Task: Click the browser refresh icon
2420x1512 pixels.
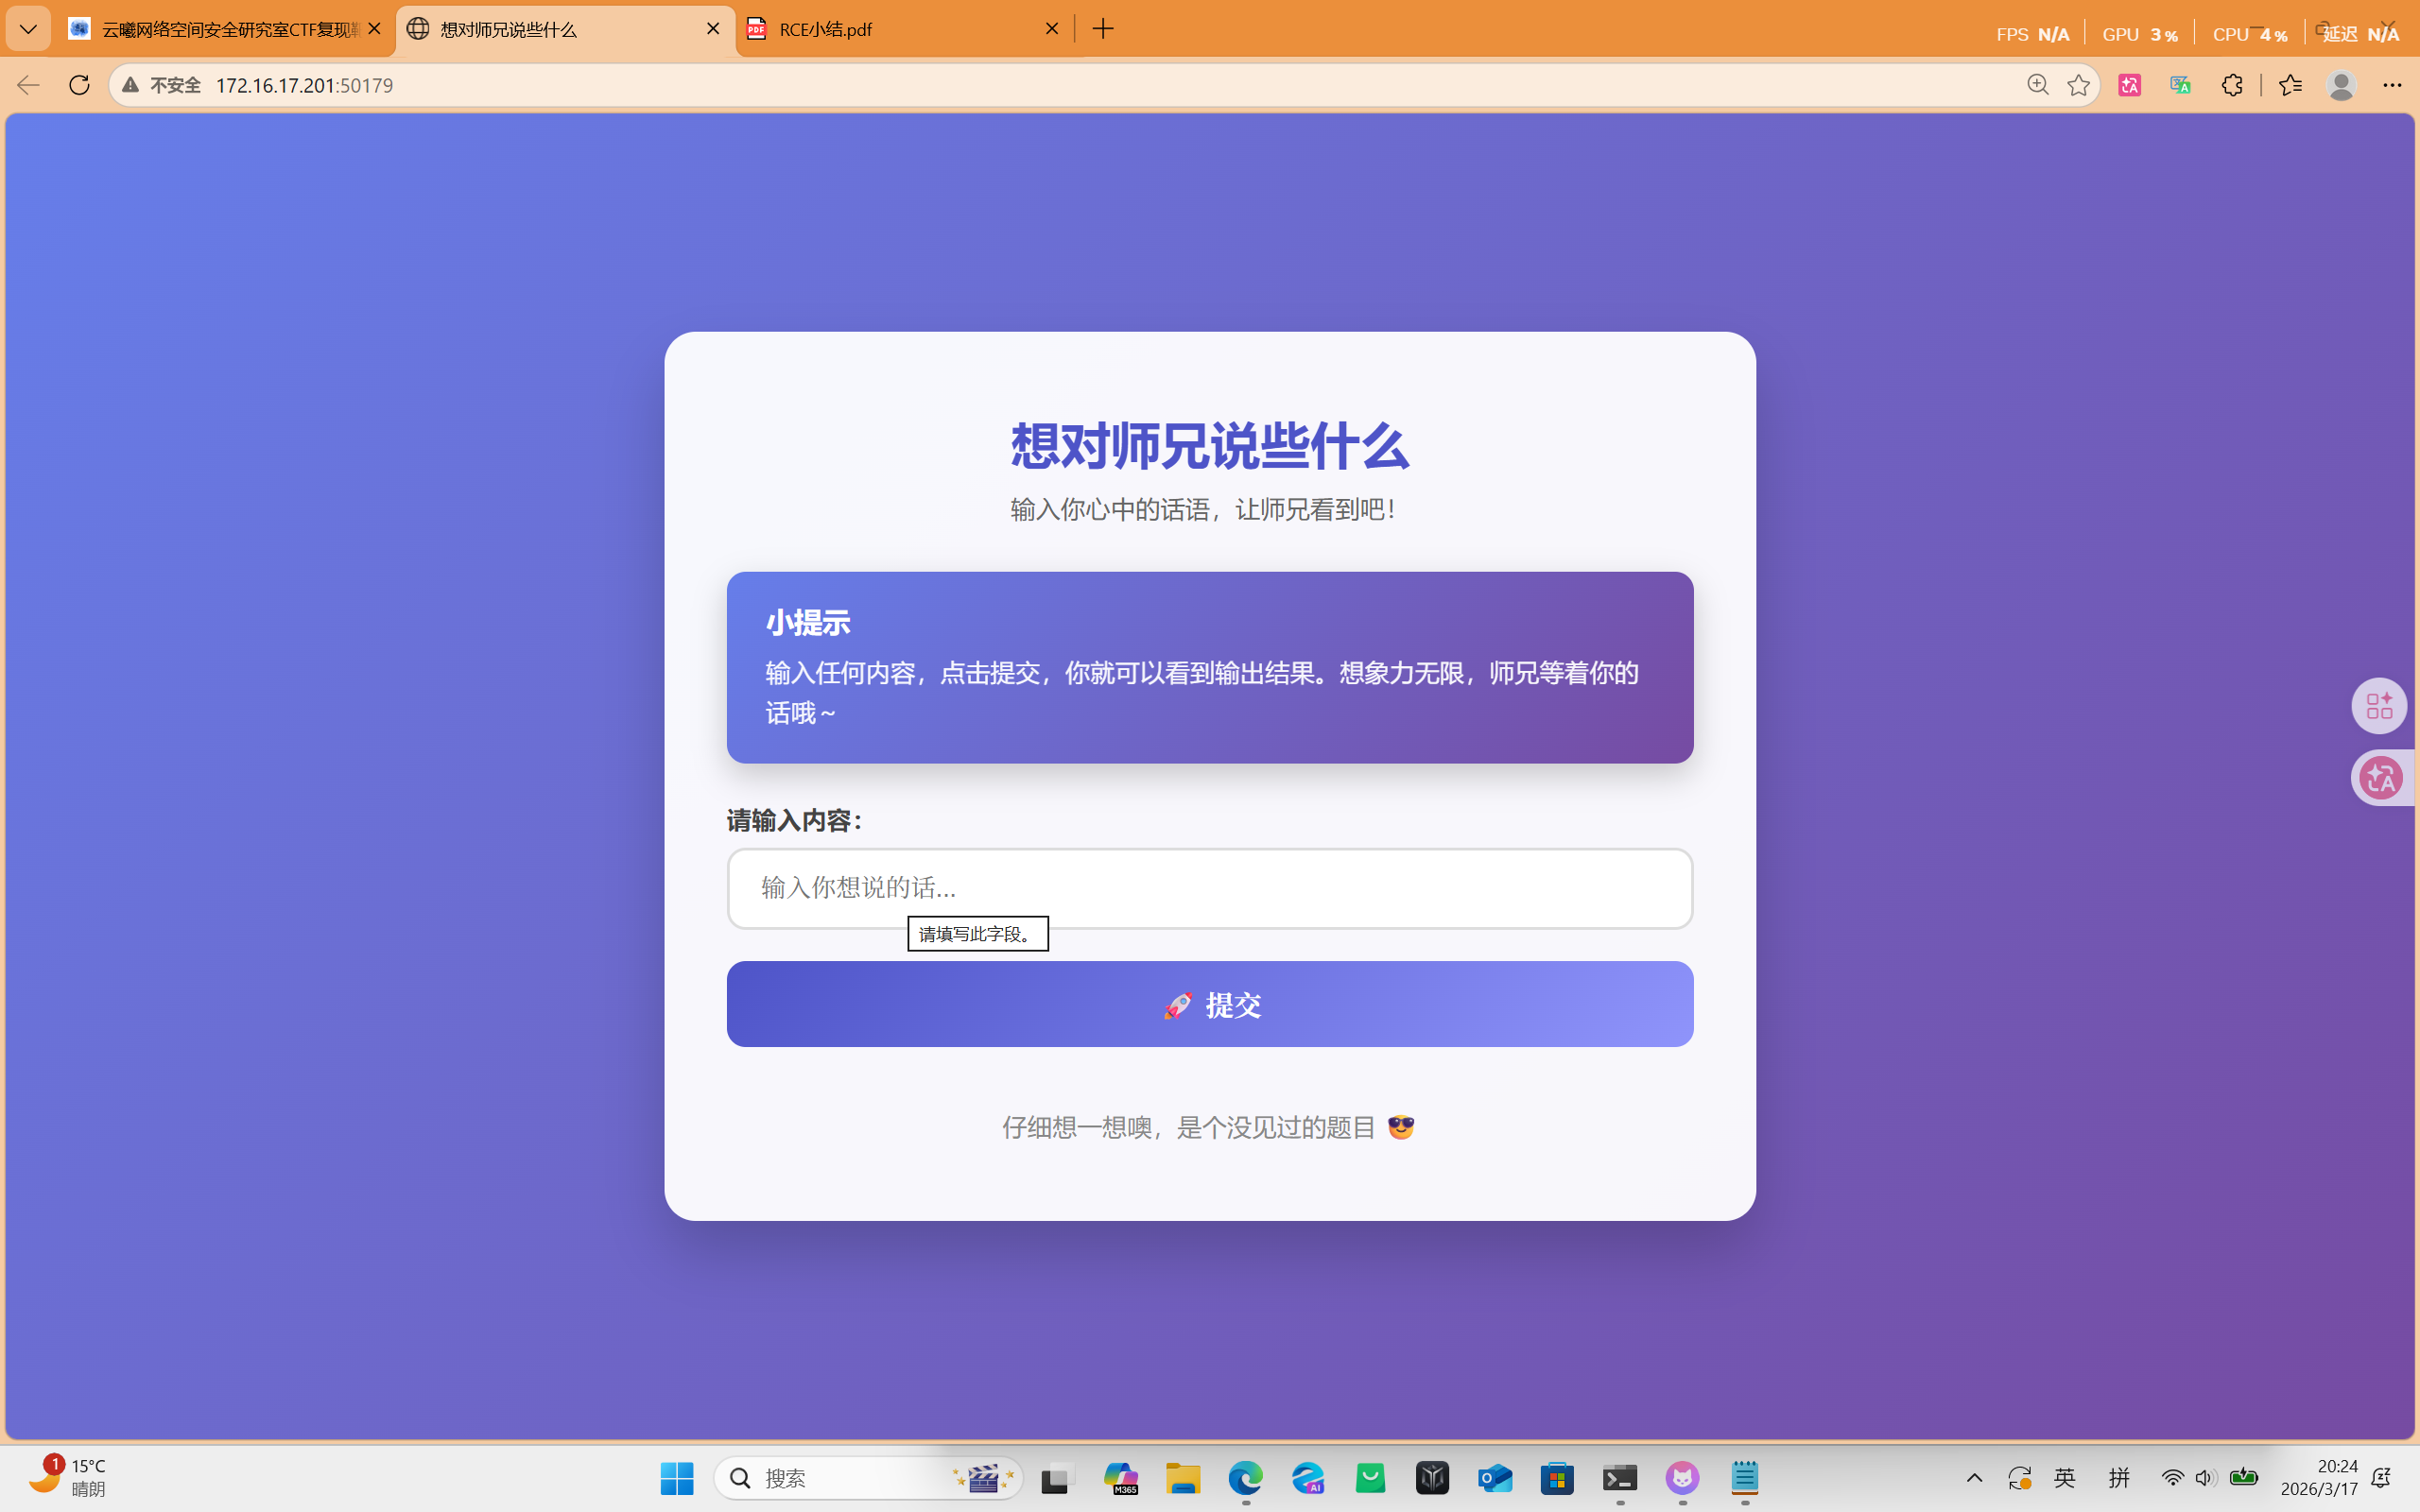Action: (x=79, y=85)
